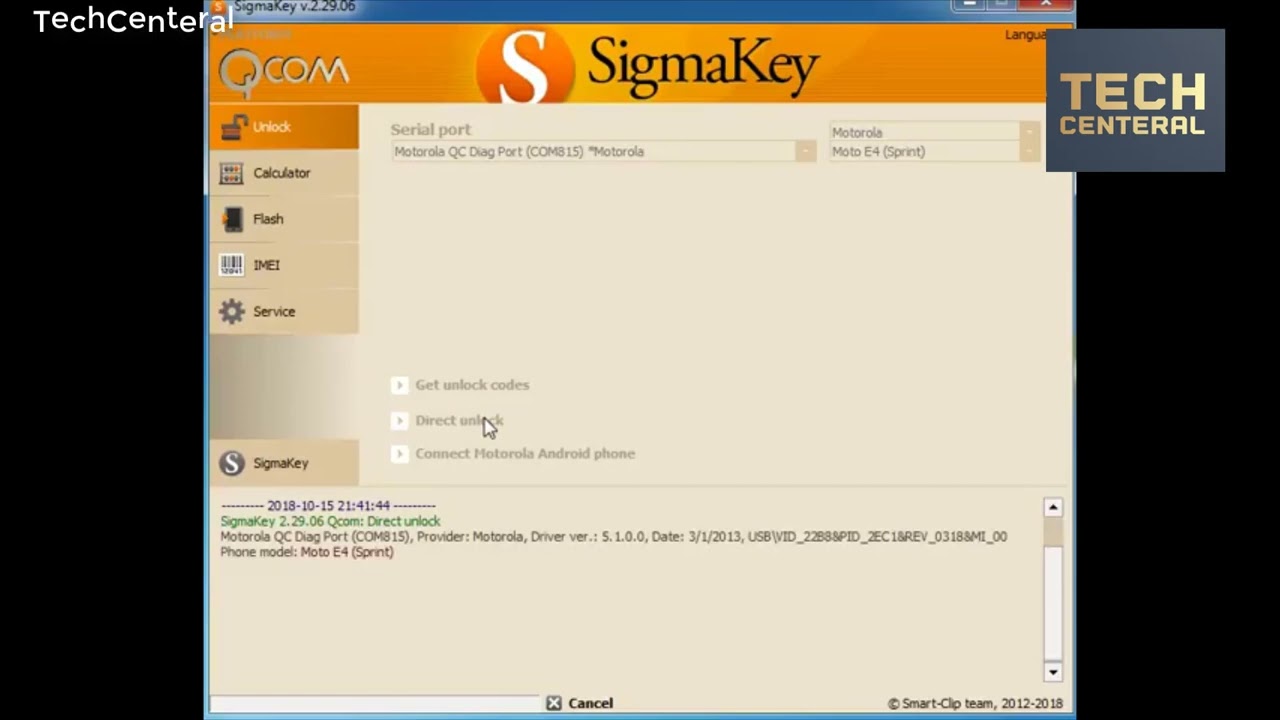The height and width of the screenshot is (720, 1280).
Task: Click the progress bar at bottom
Action: click(375, 704)
